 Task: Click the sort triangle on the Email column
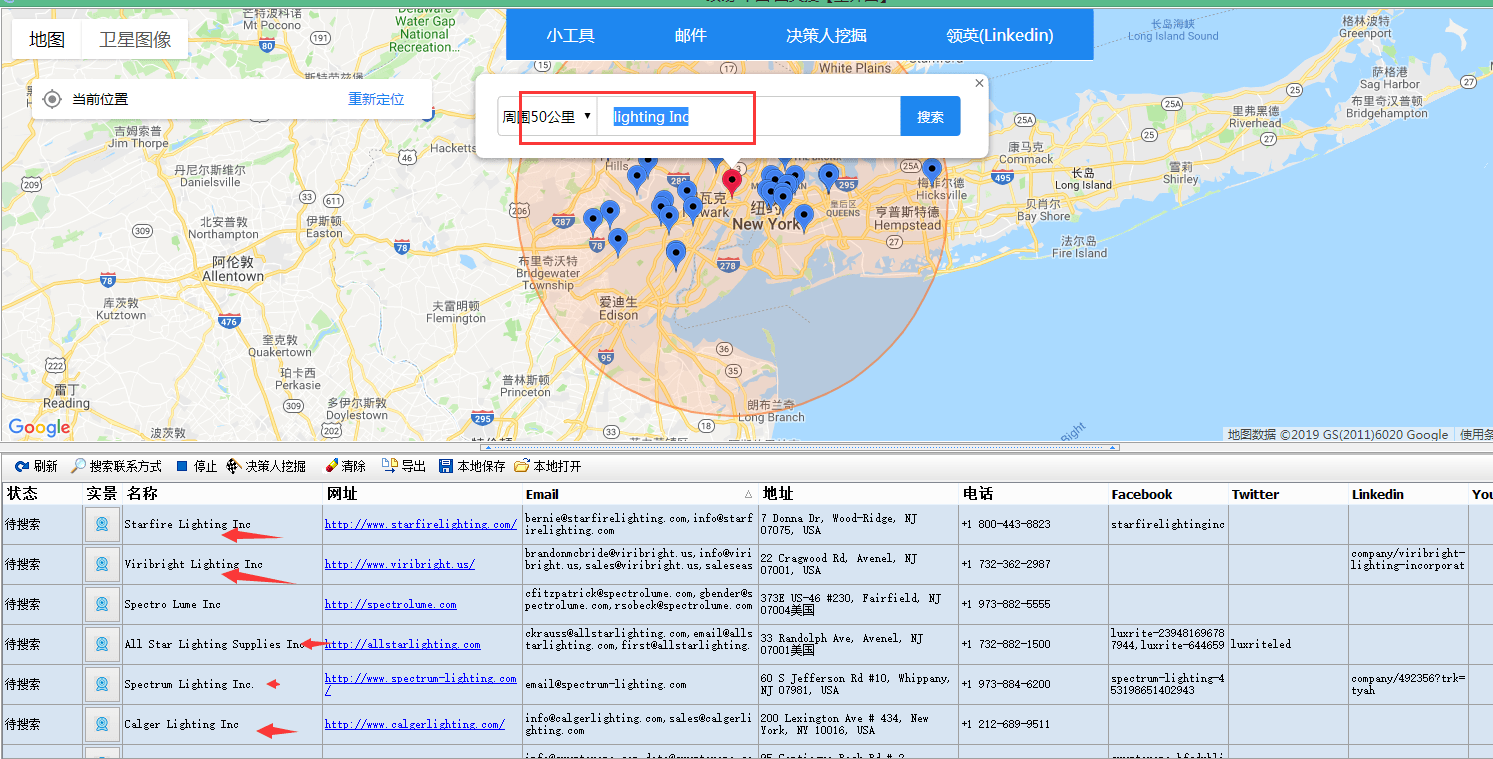(x=748, y=495)
